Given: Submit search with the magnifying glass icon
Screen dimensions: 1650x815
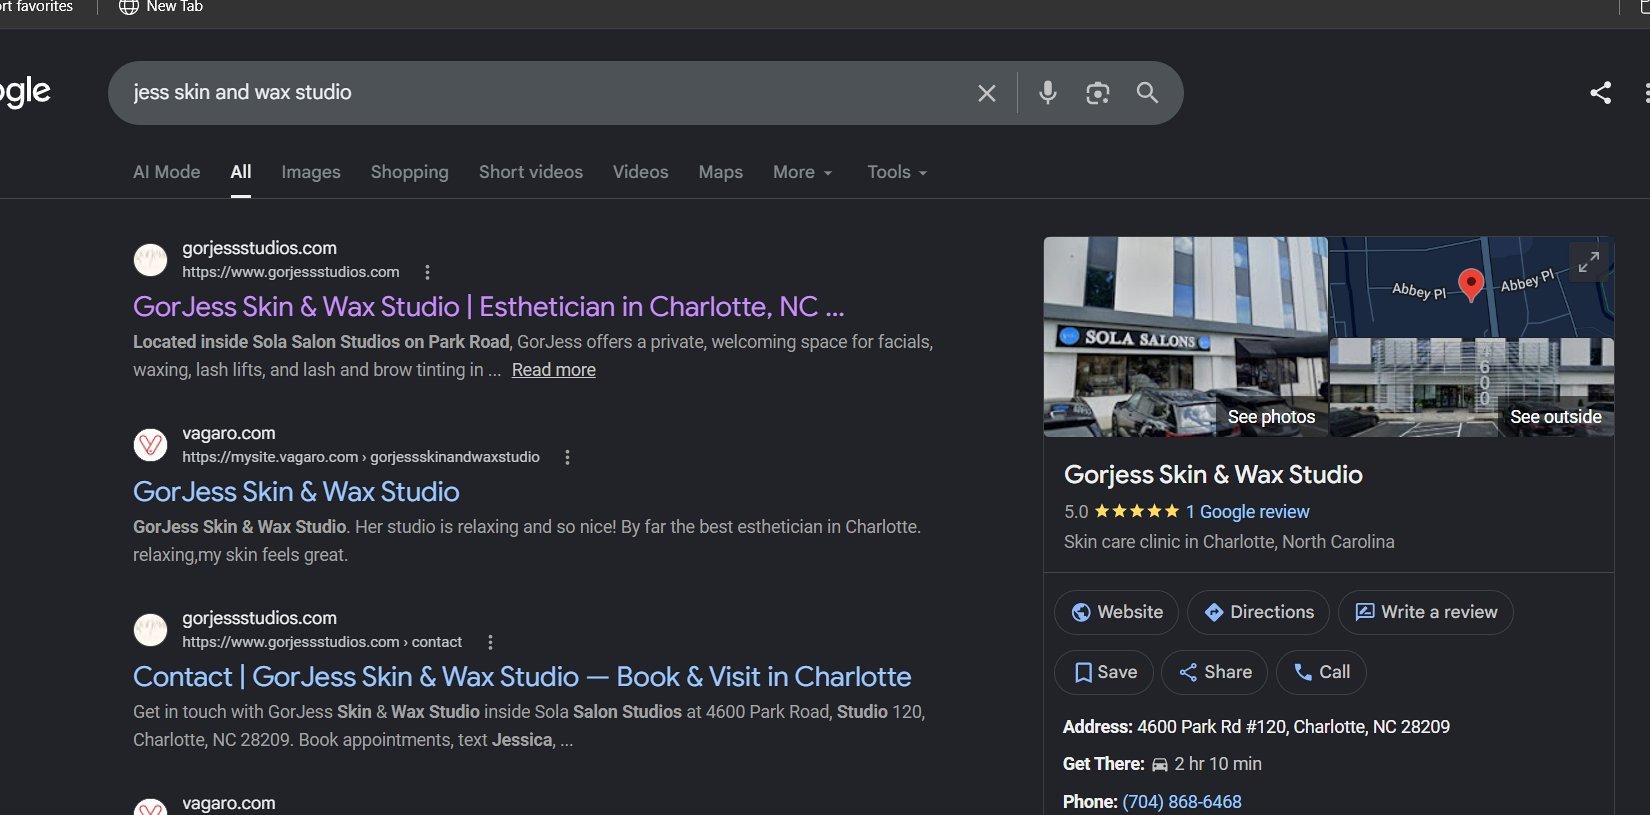Looking at the screenshot, I should tap(1147, 93).
